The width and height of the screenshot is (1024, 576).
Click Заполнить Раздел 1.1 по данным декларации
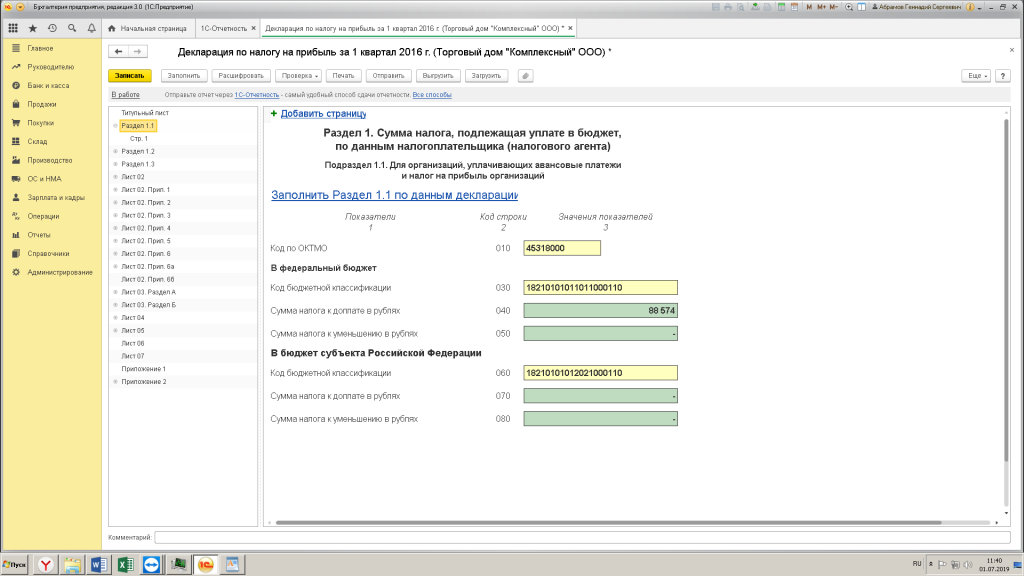[x=394, y=195]
